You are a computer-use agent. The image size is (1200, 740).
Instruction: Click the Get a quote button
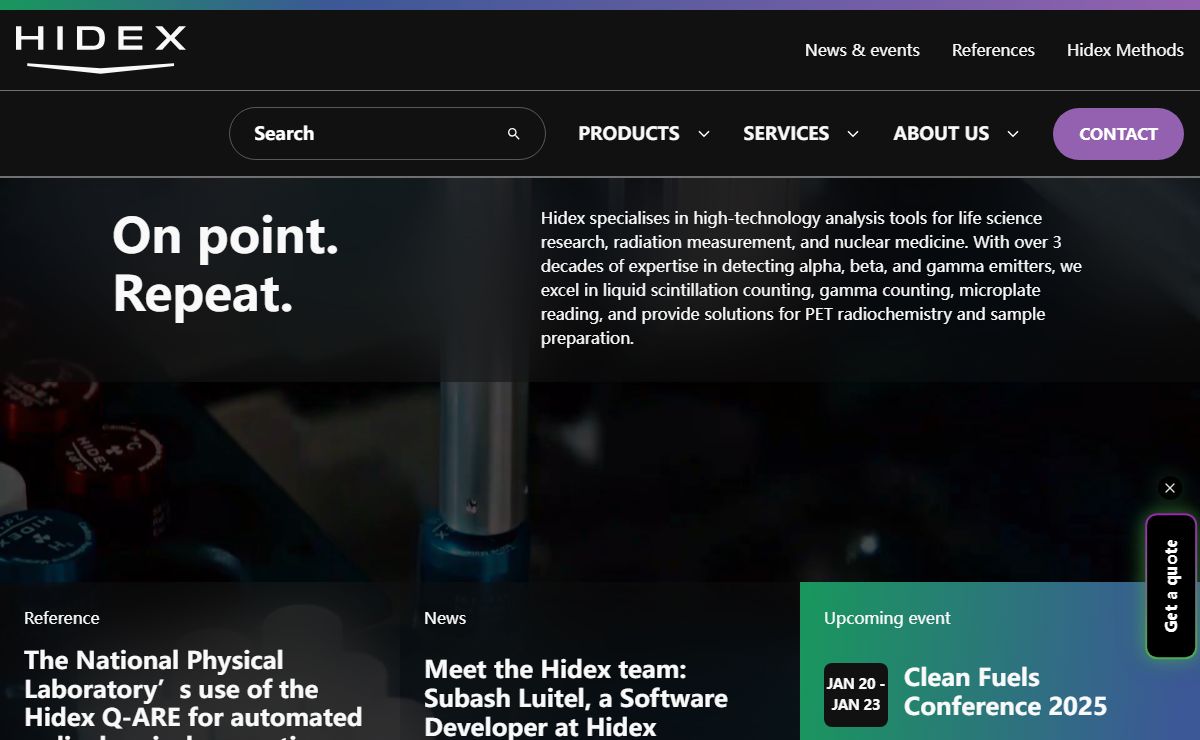[x=1171, y=586]
